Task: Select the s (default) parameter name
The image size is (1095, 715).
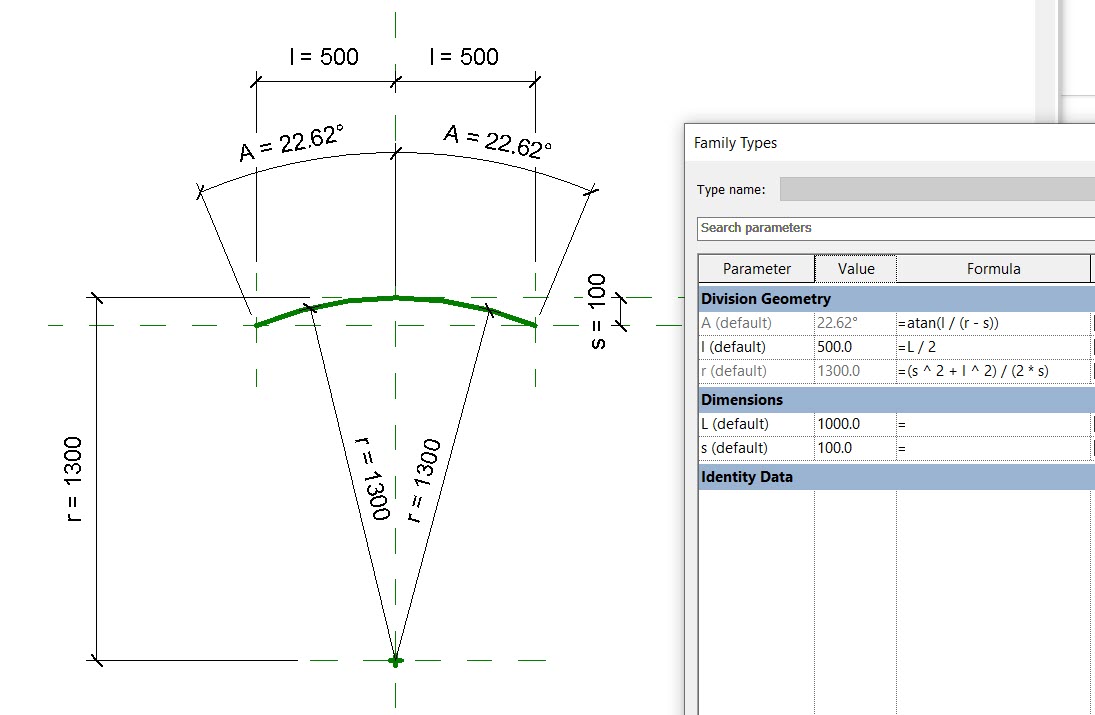Action: [734, 448]
